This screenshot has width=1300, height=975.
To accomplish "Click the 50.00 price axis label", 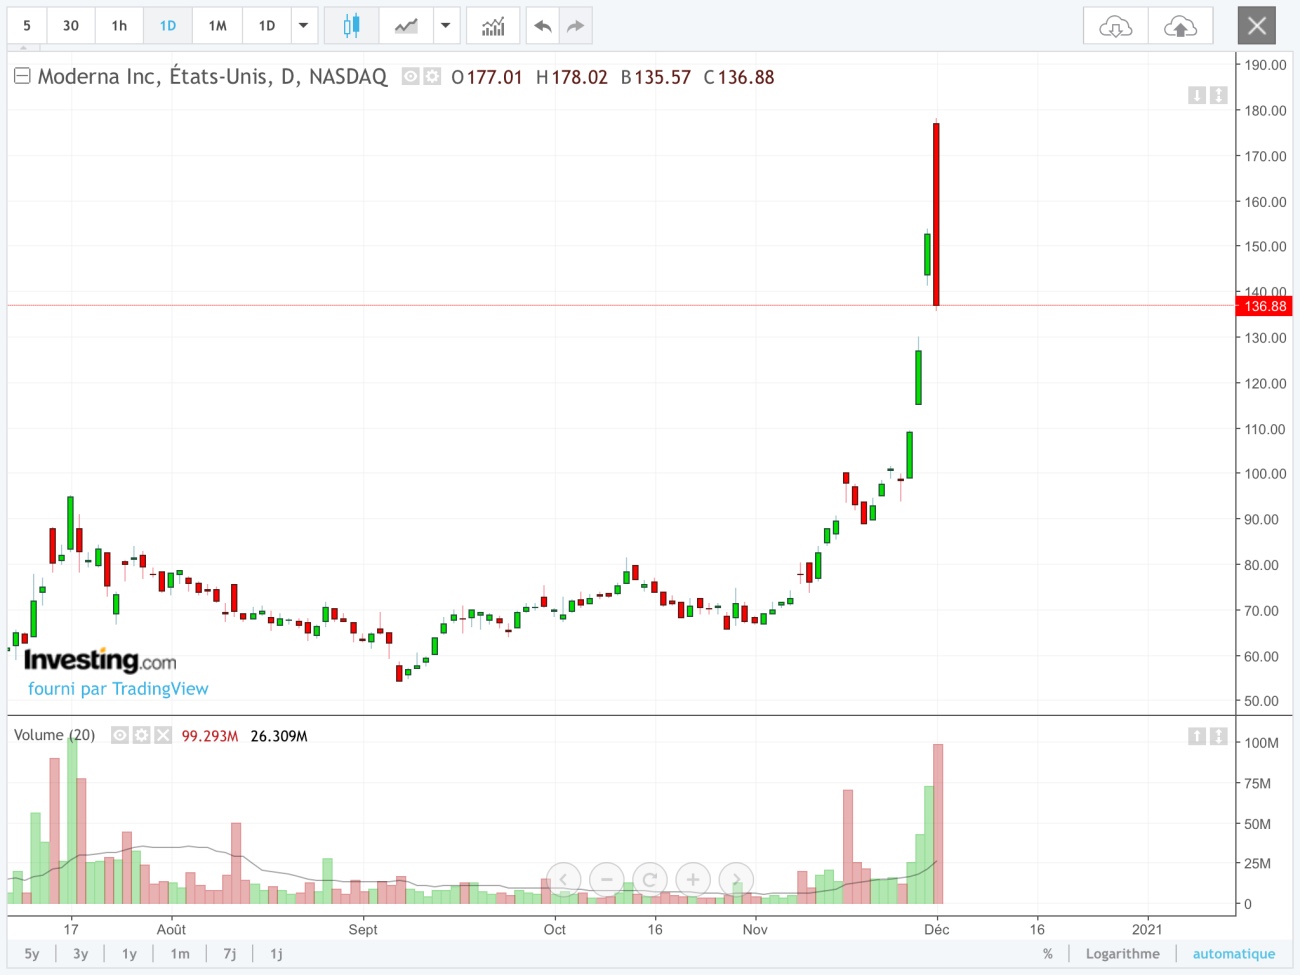I will coord(1261,701).
